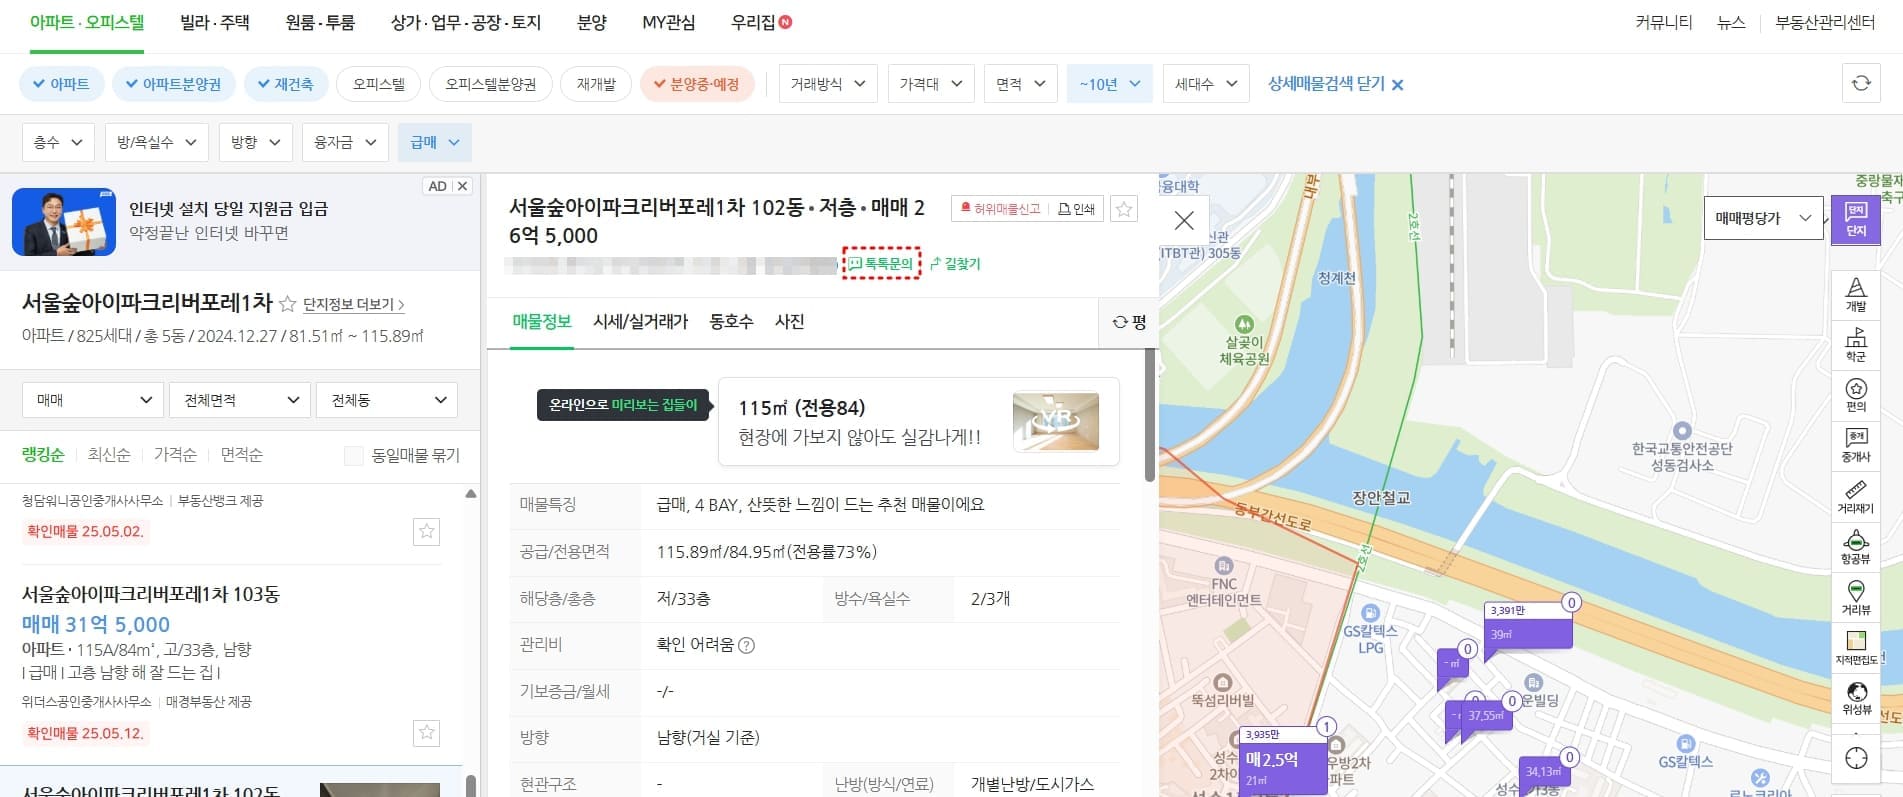Viewport: 1903px width, 797px height.
Task: Toggle the 아파트분양권 filter chip
Action: (x=173, y=84)
